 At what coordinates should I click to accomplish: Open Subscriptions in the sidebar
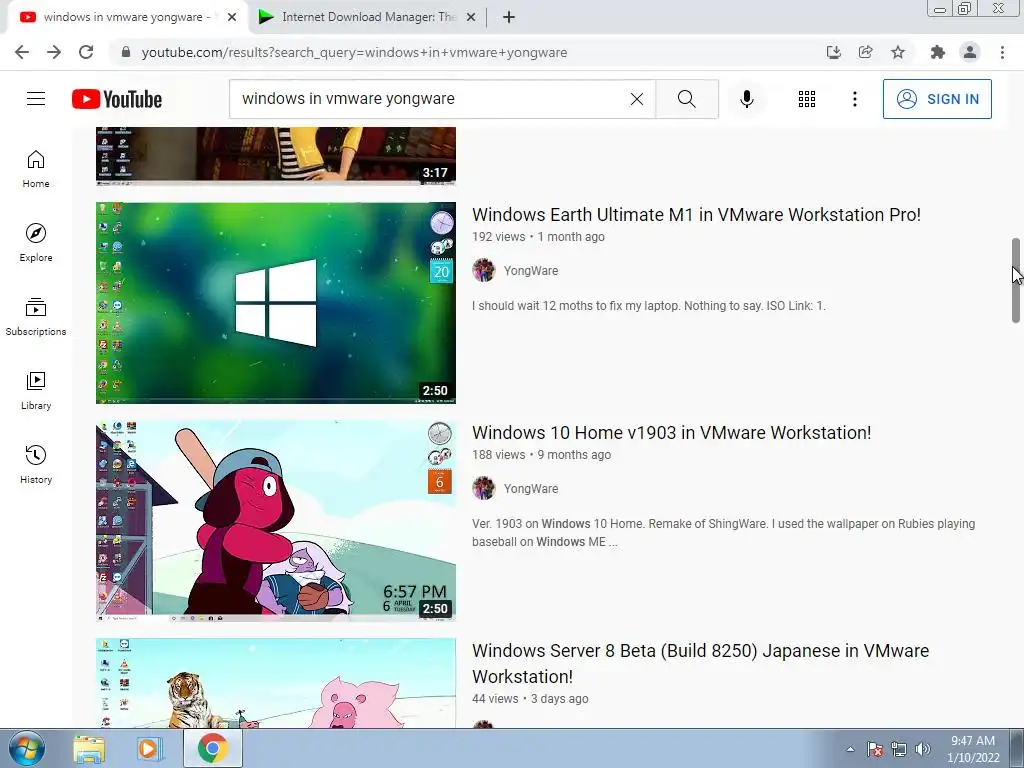(36, 317)
